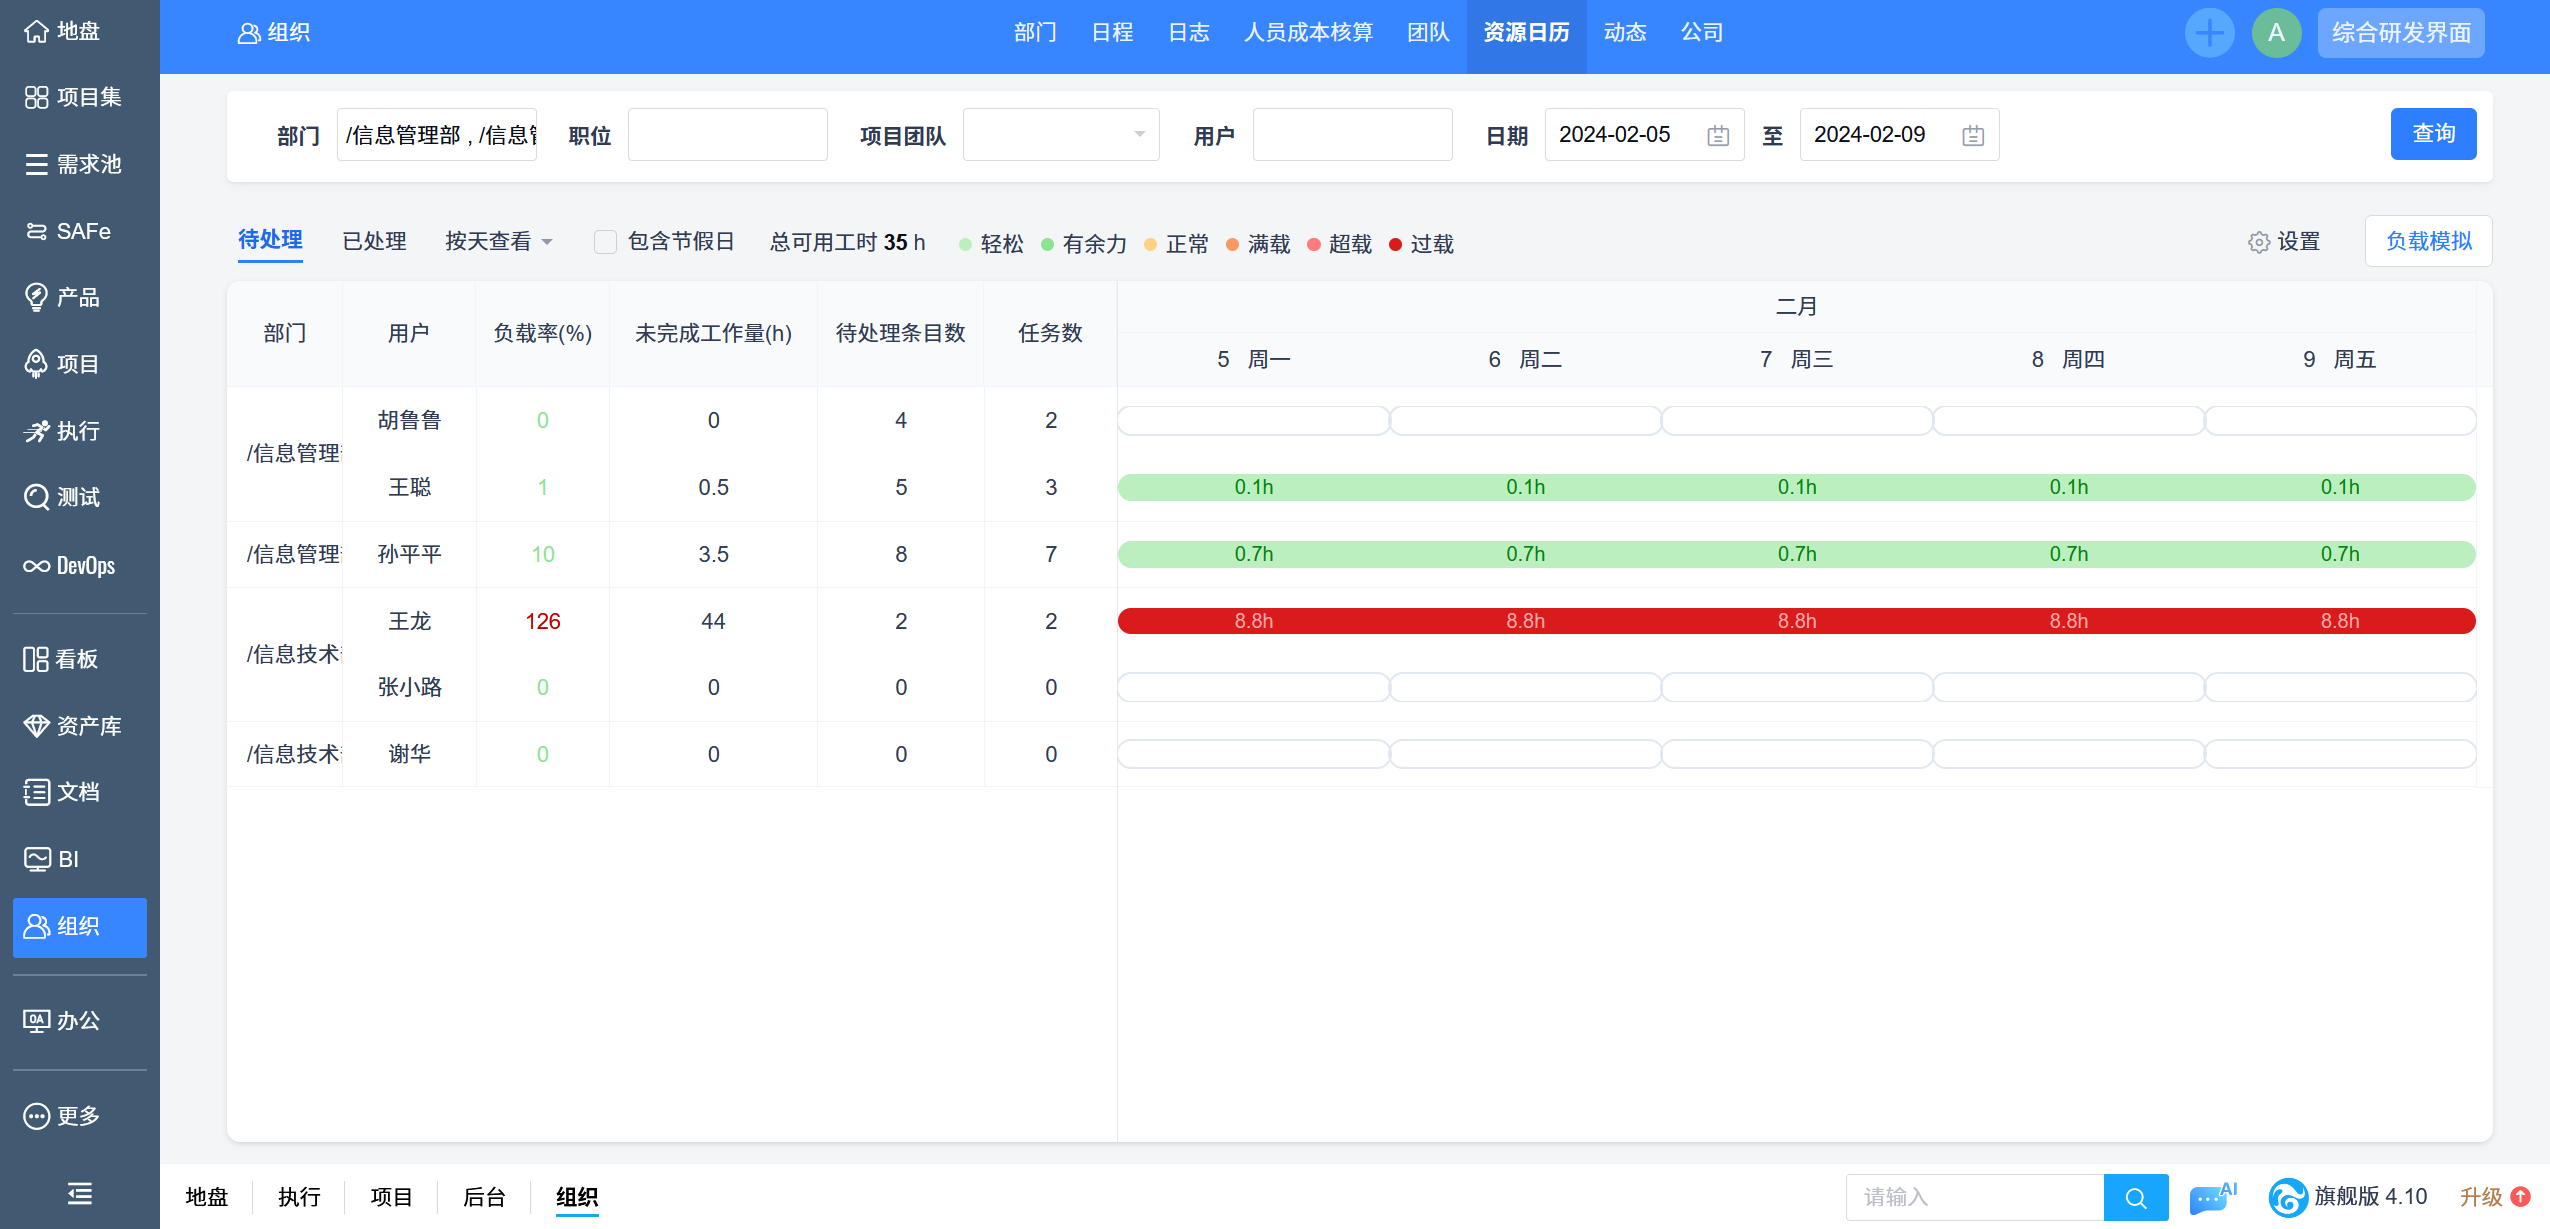Click the blue plus quick-create icon
The width and height of the screenshot is (2550, 1229).
click(2208, 33)
